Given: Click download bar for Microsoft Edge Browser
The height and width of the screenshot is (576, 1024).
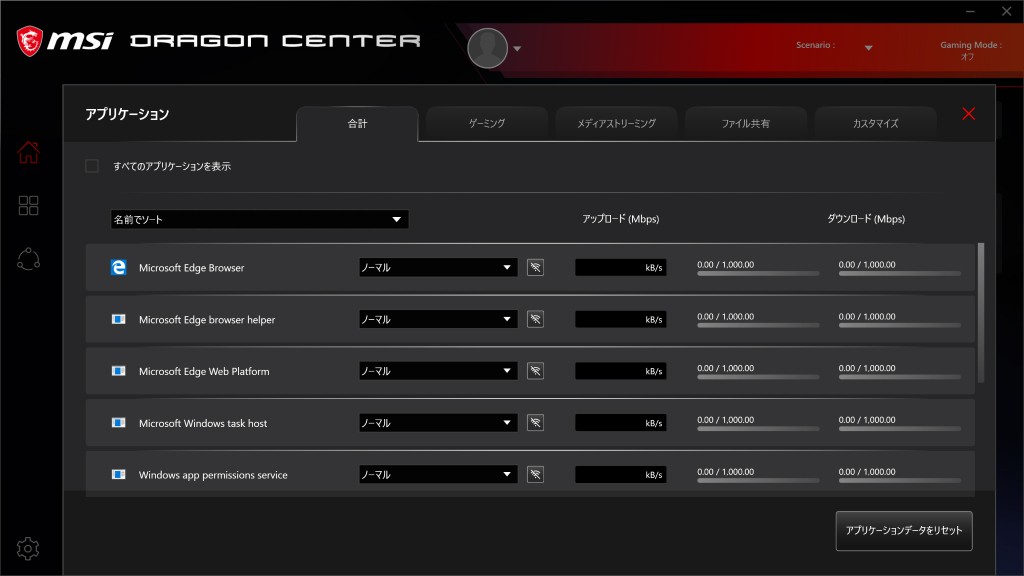Looking at the screenshot, I should coord(900,273).
